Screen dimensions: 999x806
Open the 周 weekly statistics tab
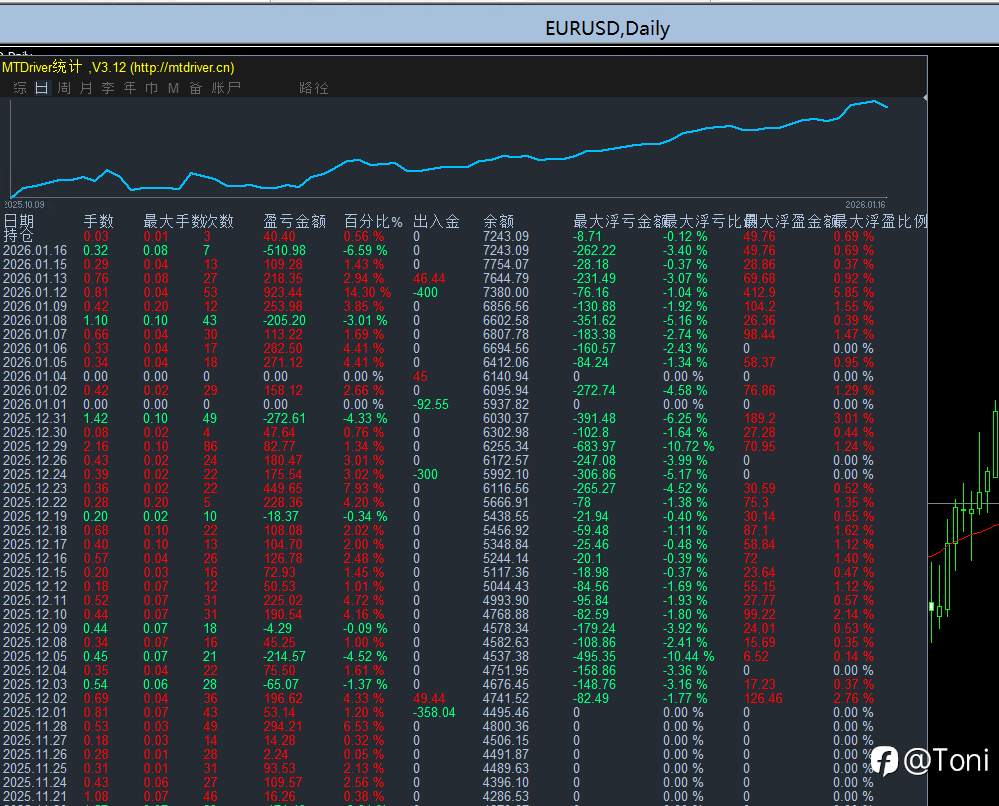tap(63, 88)
